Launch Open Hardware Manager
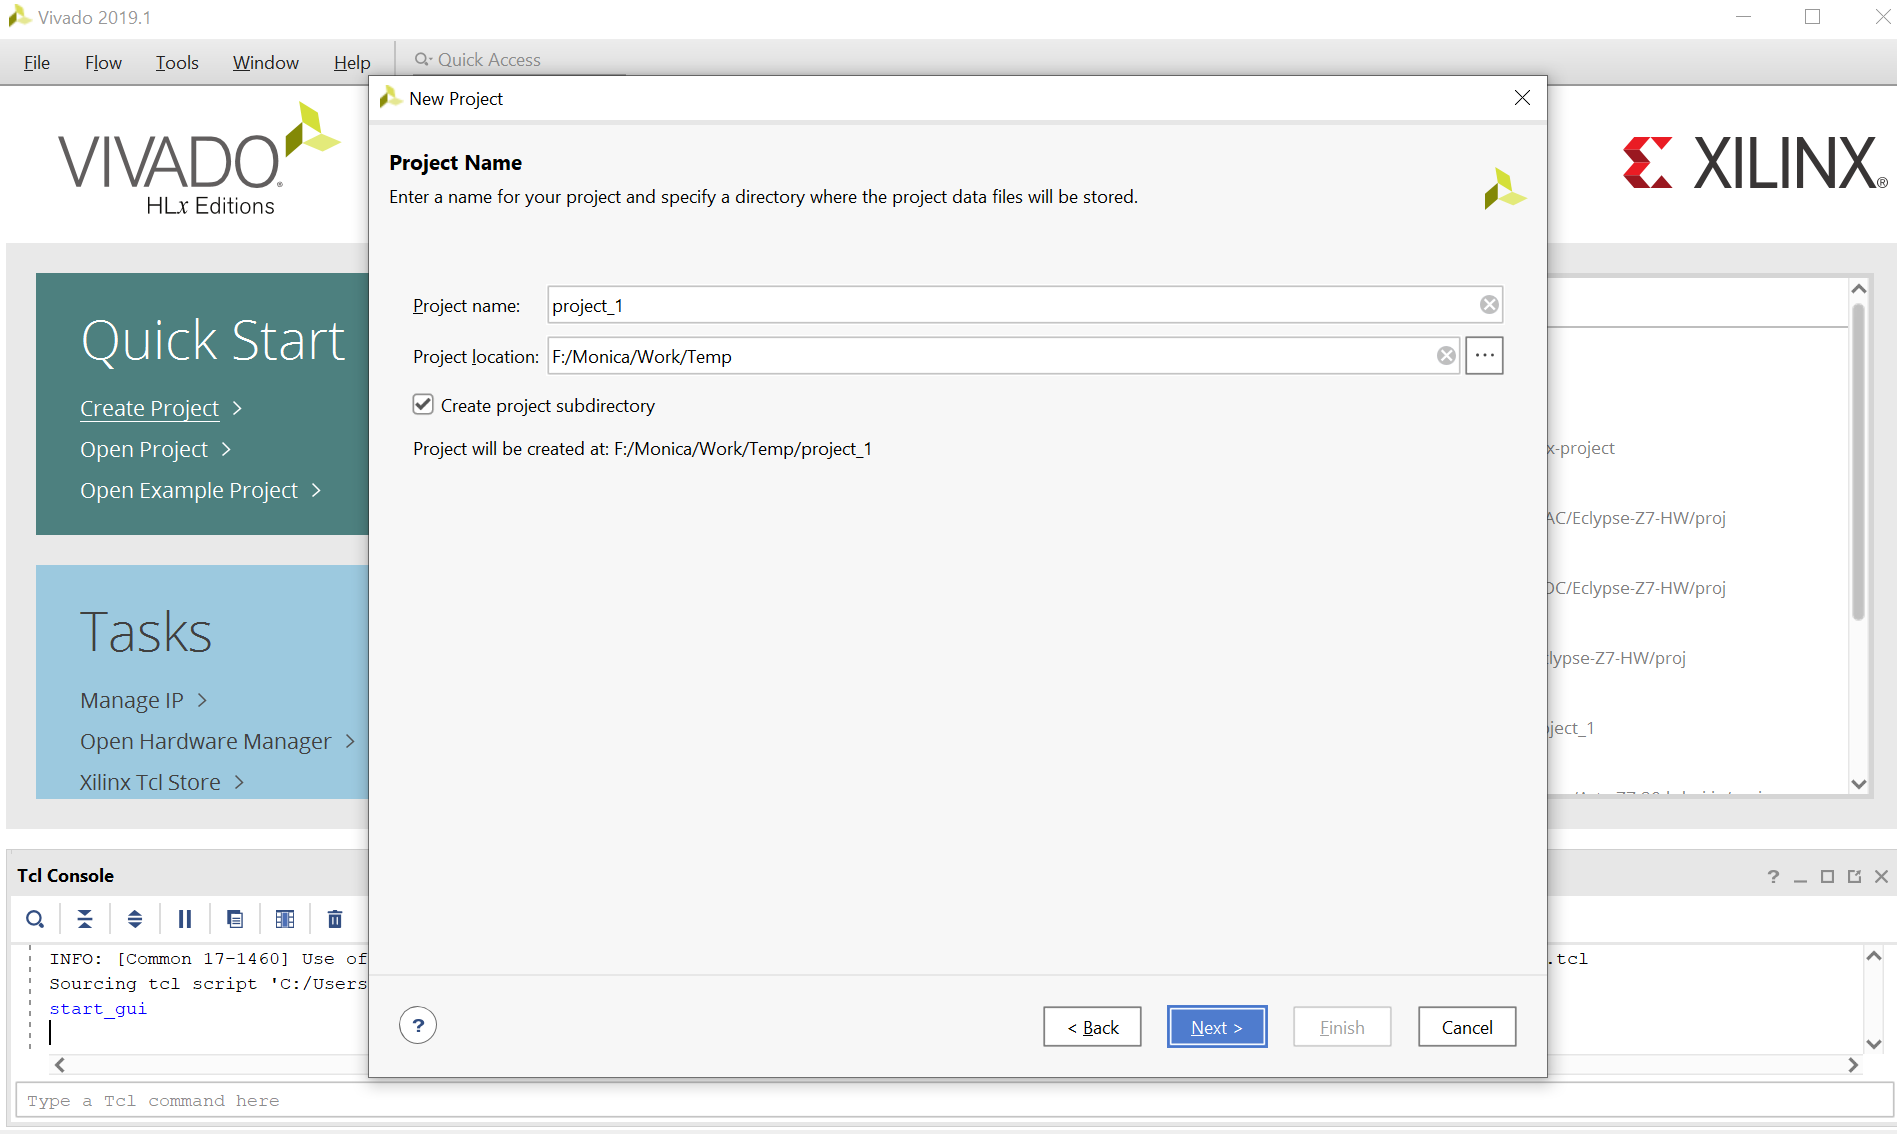Image resolution: width=1897 pixels, height=1134 pixels. coord(206,741)
